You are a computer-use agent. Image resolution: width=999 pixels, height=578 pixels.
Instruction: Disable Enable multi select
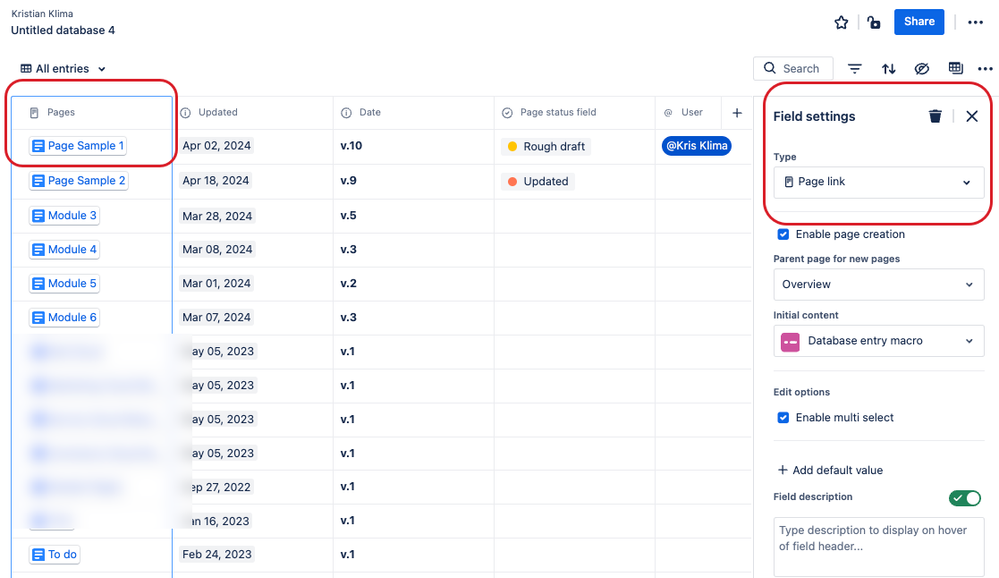(783, 418)
